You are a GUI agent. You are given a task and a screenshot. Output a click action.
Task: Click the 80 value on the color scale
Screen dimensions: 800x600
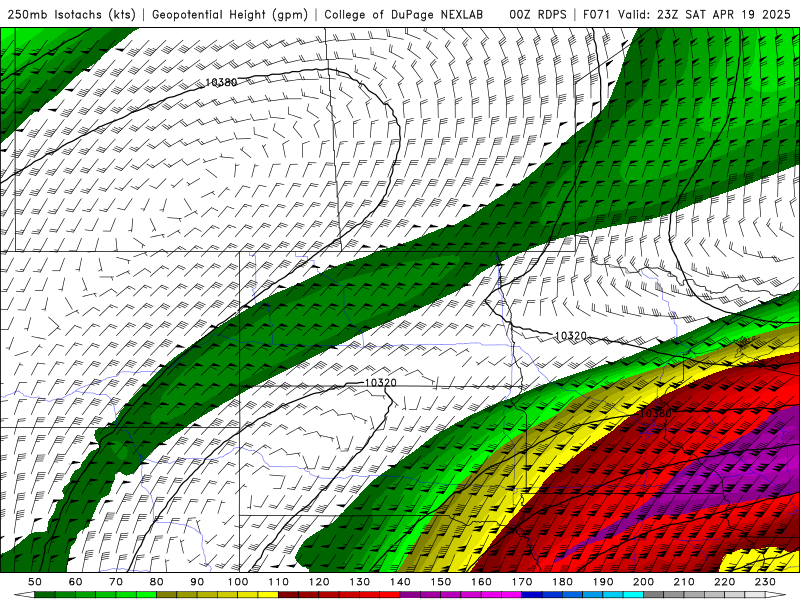tap(157, 582)
